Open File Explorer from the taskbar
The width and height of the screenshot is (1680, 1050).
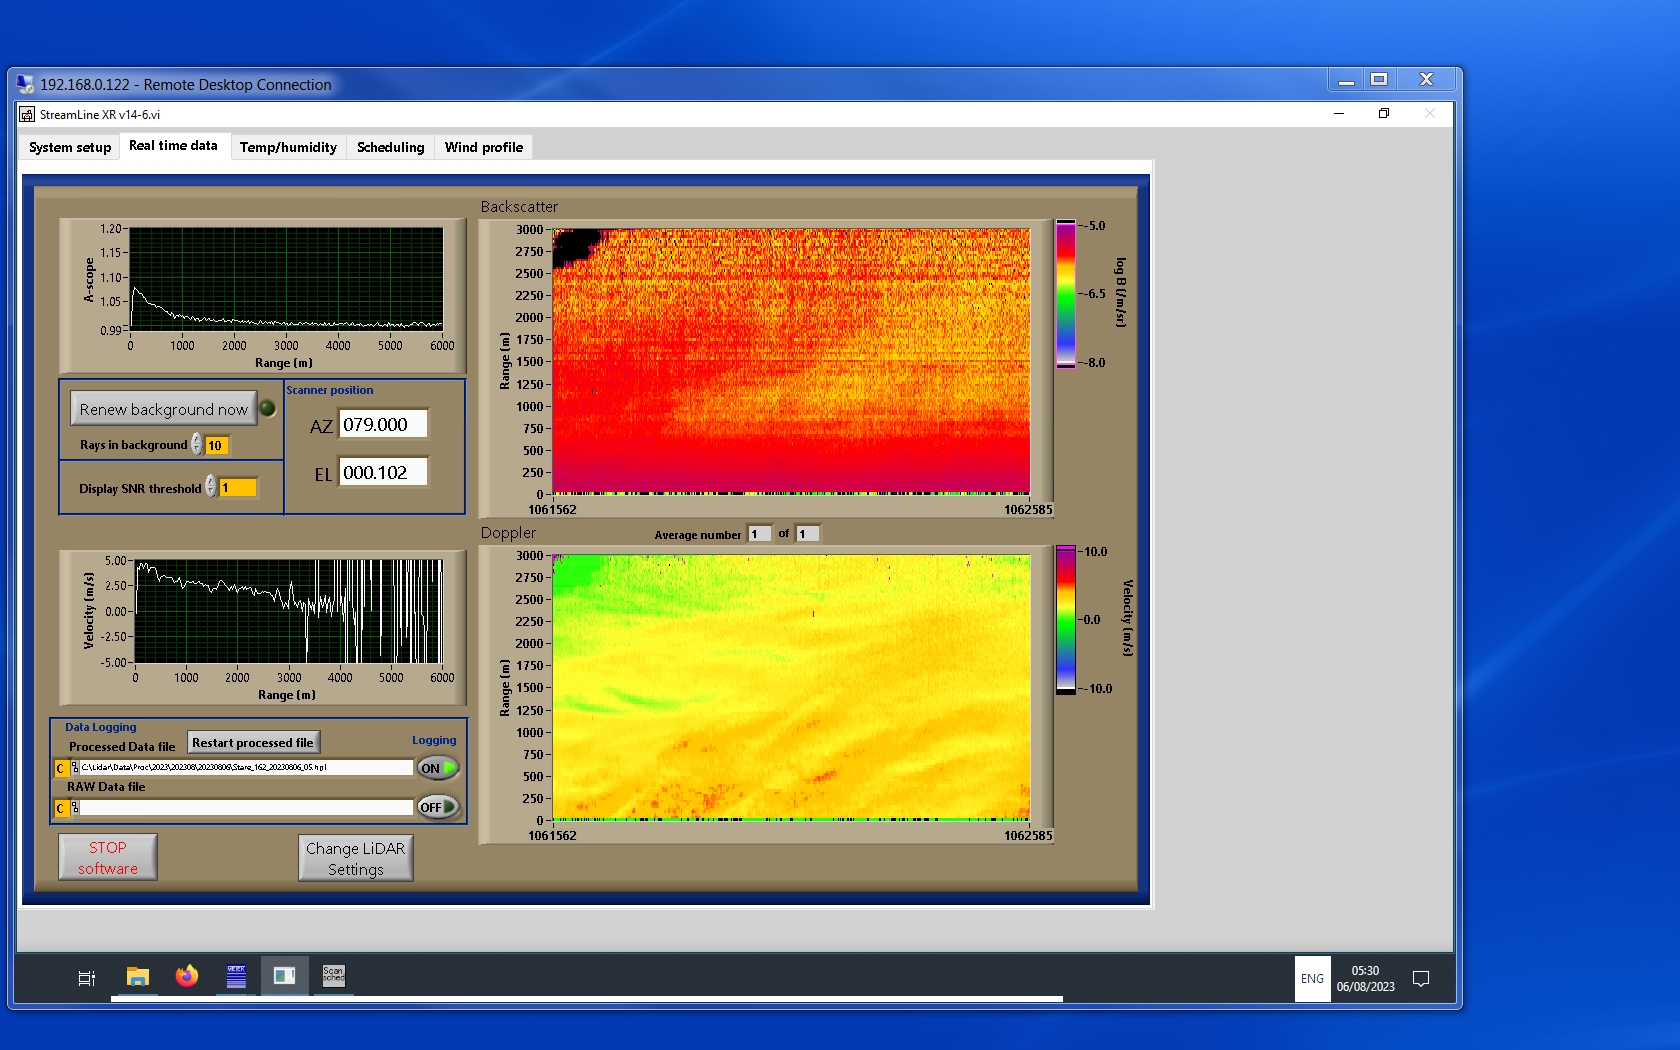coord(137,977)
